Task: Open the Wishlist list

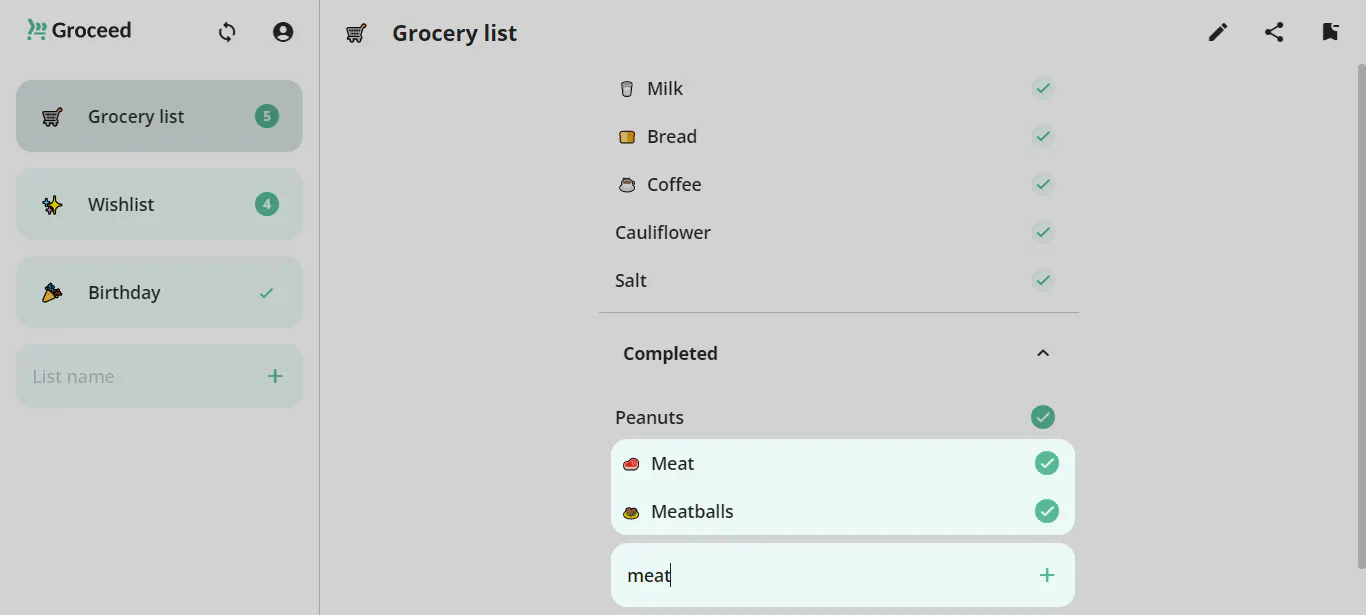Action: 159,204
